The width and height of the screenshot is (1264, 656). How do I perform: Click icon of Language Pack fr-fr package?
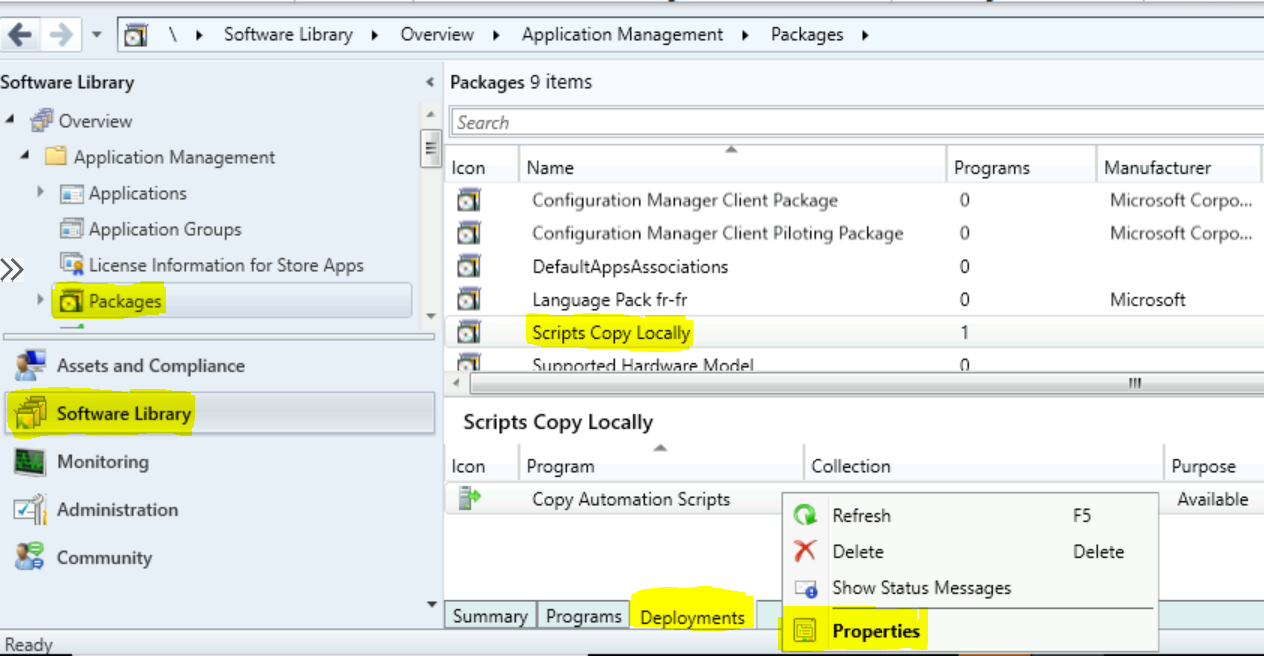click(x=469, y=299)
